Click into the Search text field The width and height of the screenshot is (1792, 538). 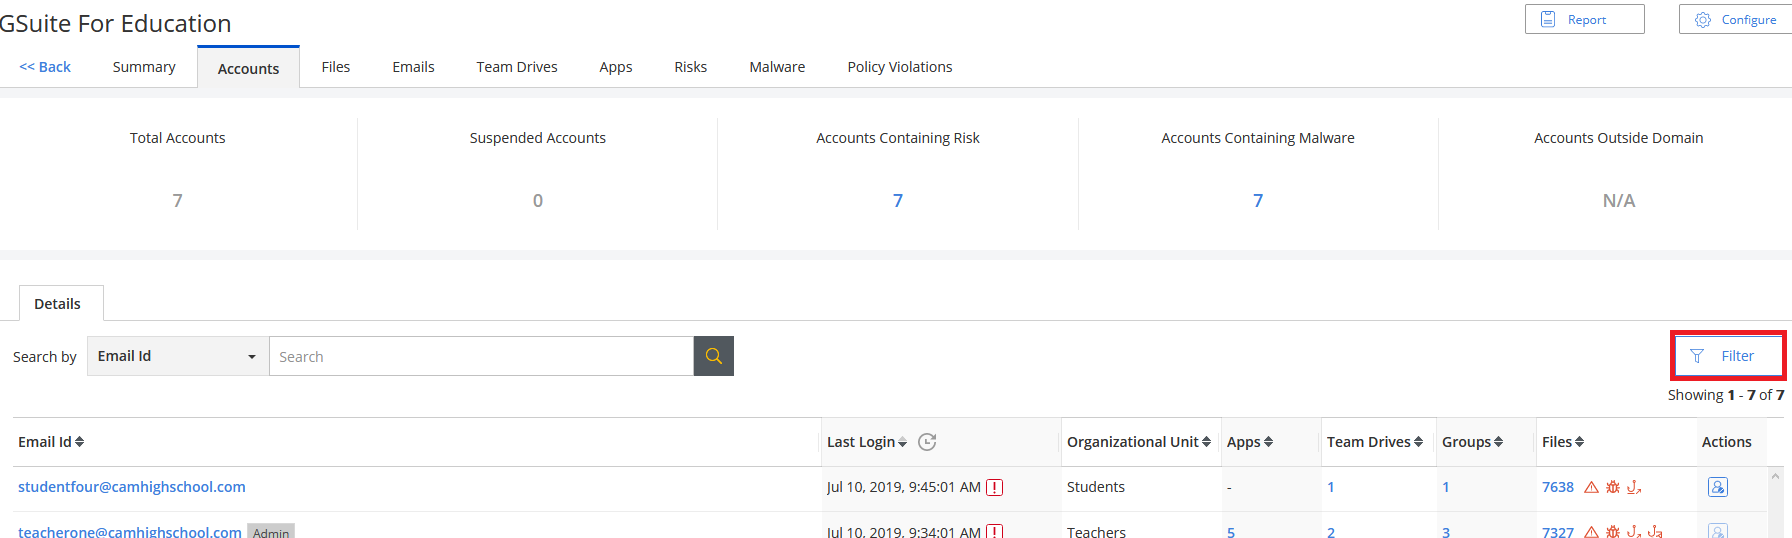tap(480, 356)
